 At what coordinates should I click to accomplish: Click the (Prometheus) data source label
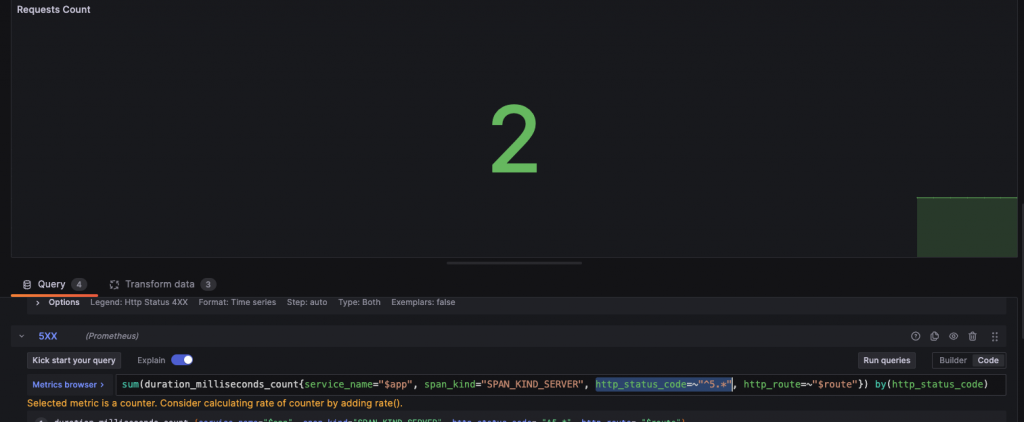tap(112, 336)
